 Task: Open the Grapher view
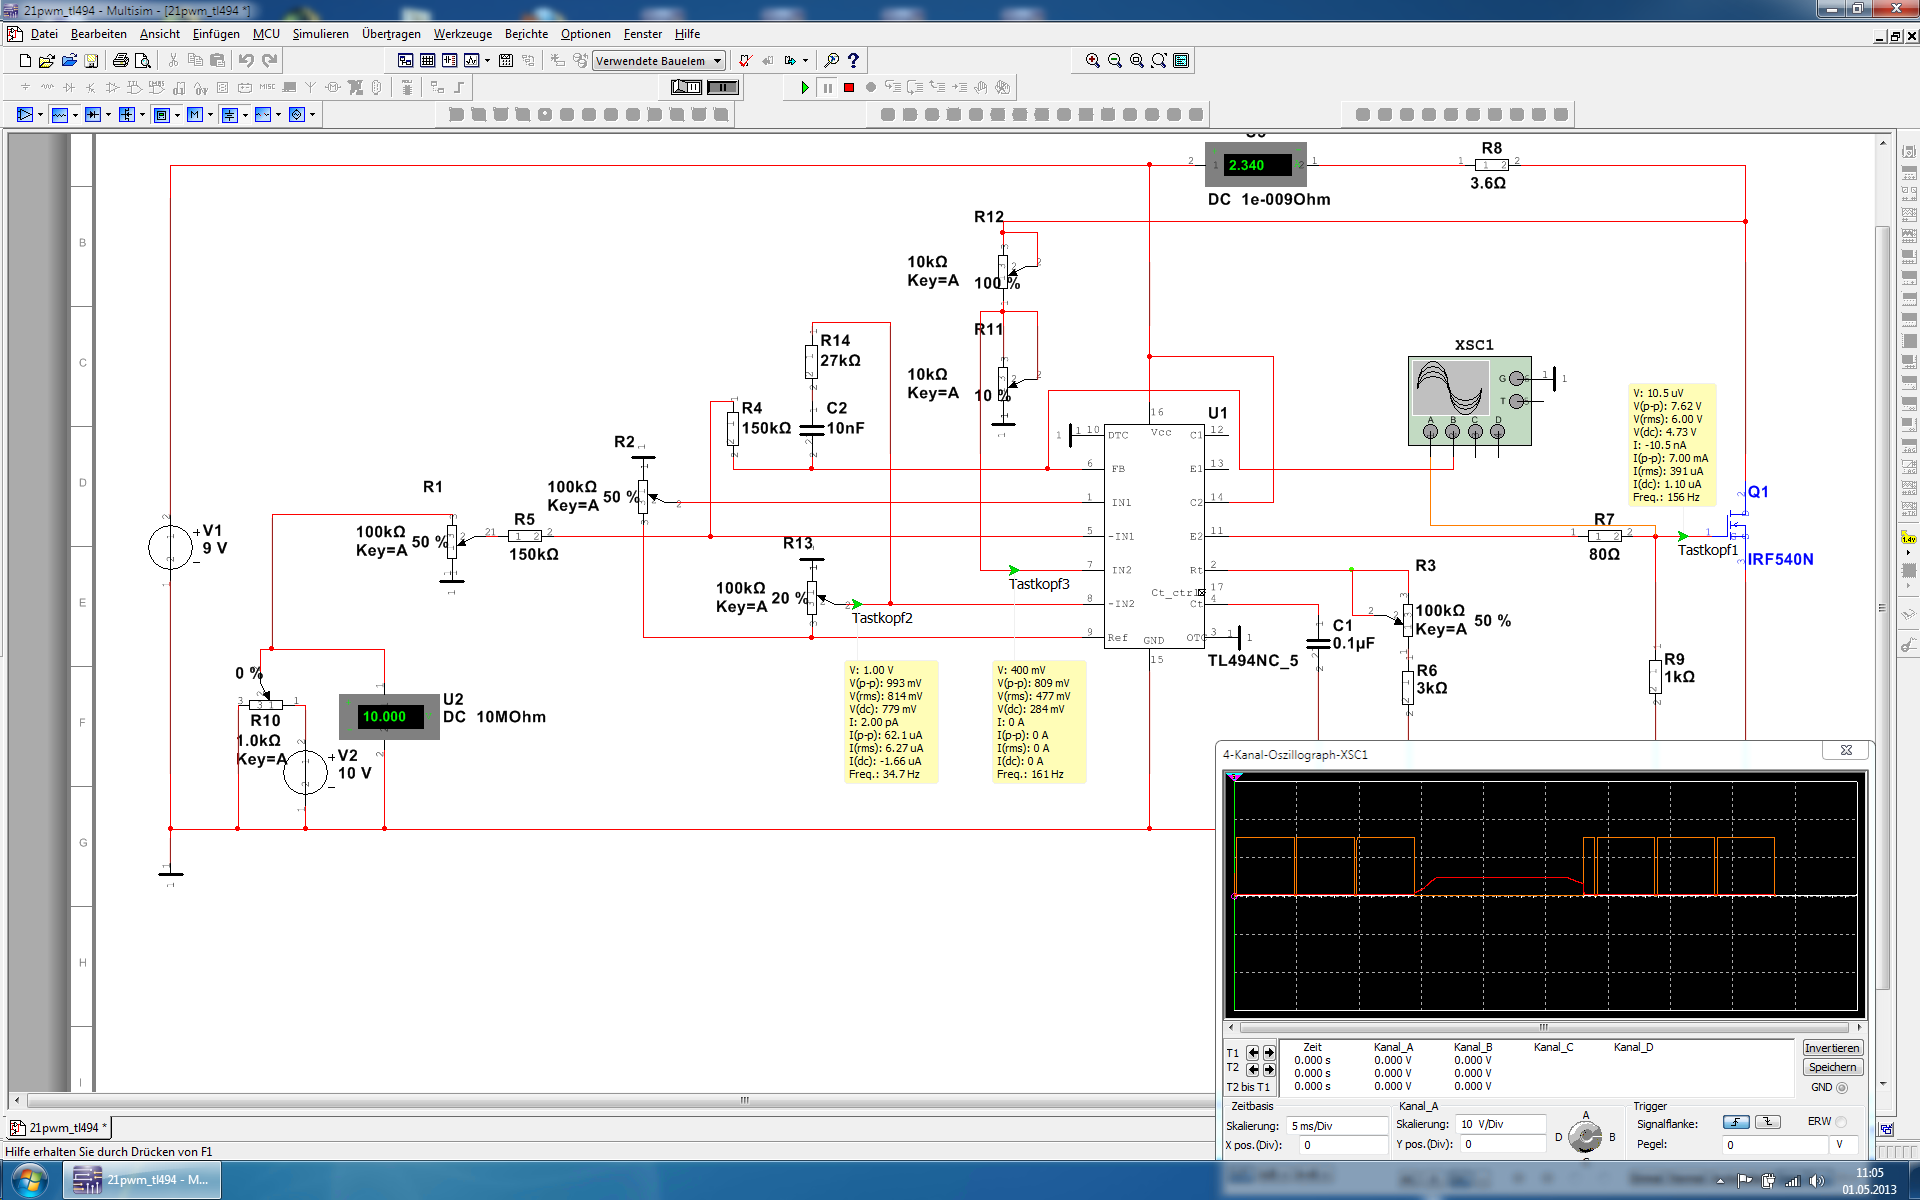coord(471,61)
